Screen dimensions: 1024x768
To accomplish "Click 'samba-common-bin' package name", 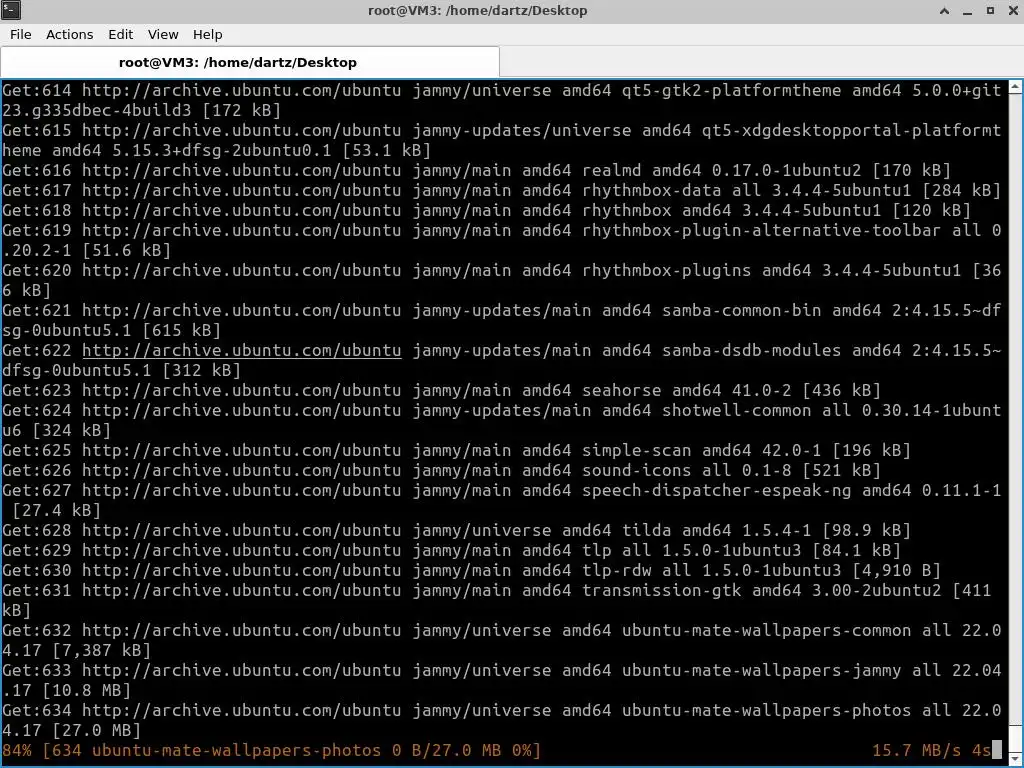I will (x=742, y=310).
